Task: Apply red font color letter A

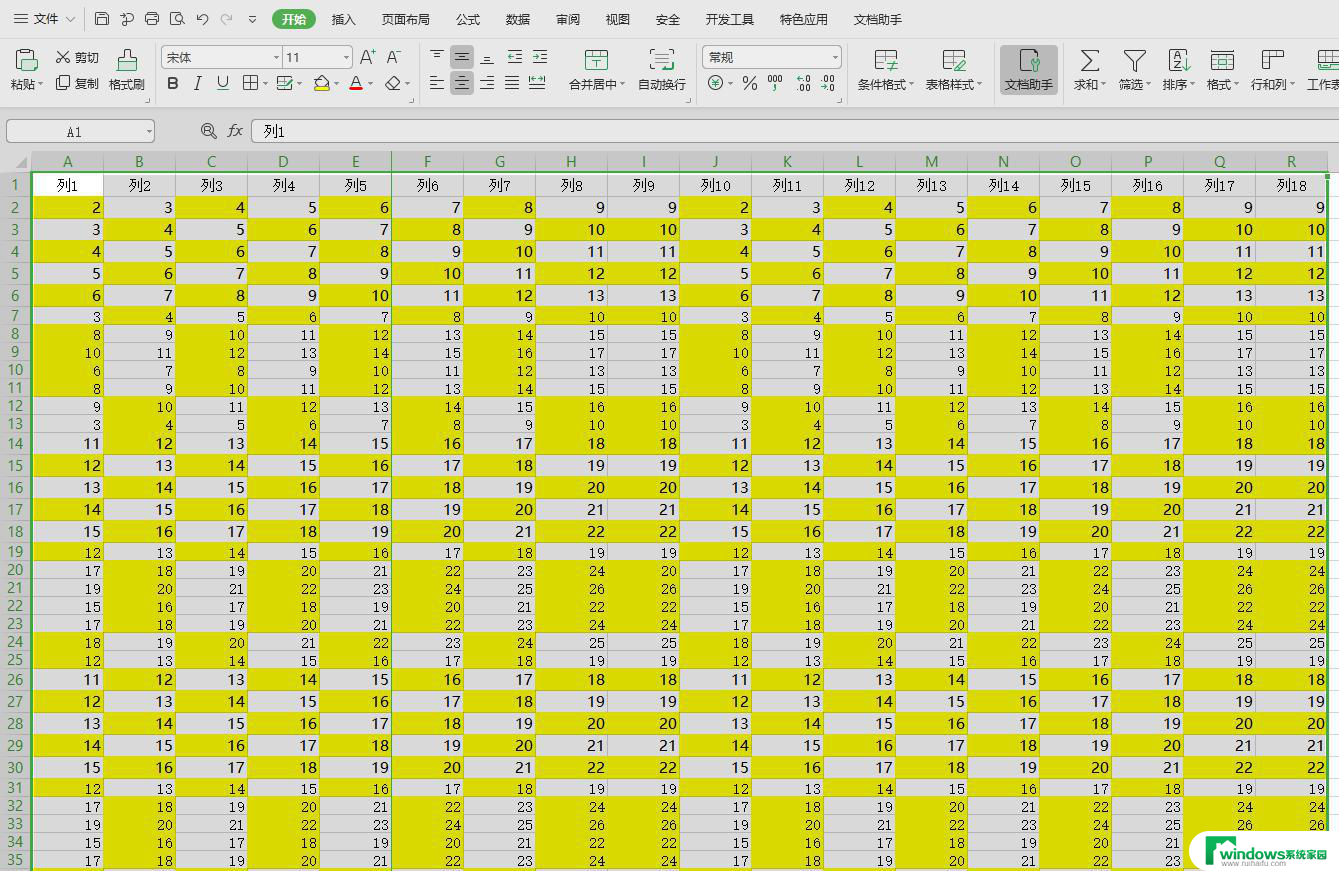Action: (356, 83)
